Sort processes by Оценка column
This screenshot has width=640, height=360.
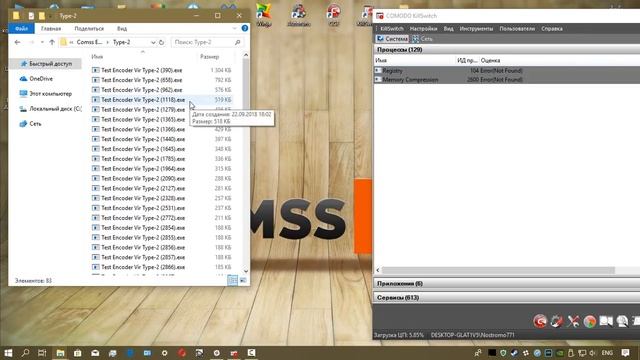[490, 60]
